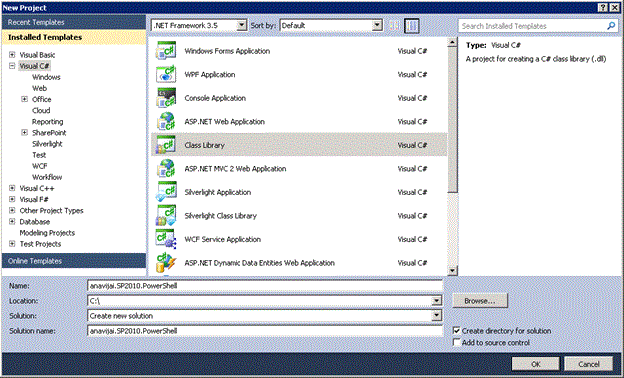Image resolution: width=624 pixels, height=378 pixels.
Task: Select Windows under Visual C#
Action: pos(46,77)
